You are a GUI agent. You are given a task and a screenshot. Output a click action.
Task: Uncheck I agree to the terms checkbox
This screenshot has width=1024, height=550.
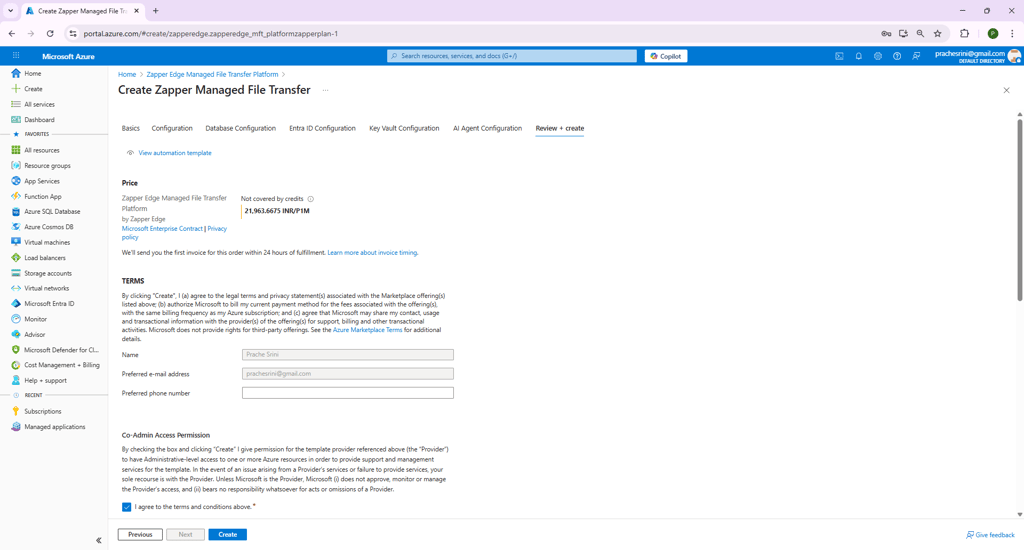pyautogui.click(x=127, y=507)
